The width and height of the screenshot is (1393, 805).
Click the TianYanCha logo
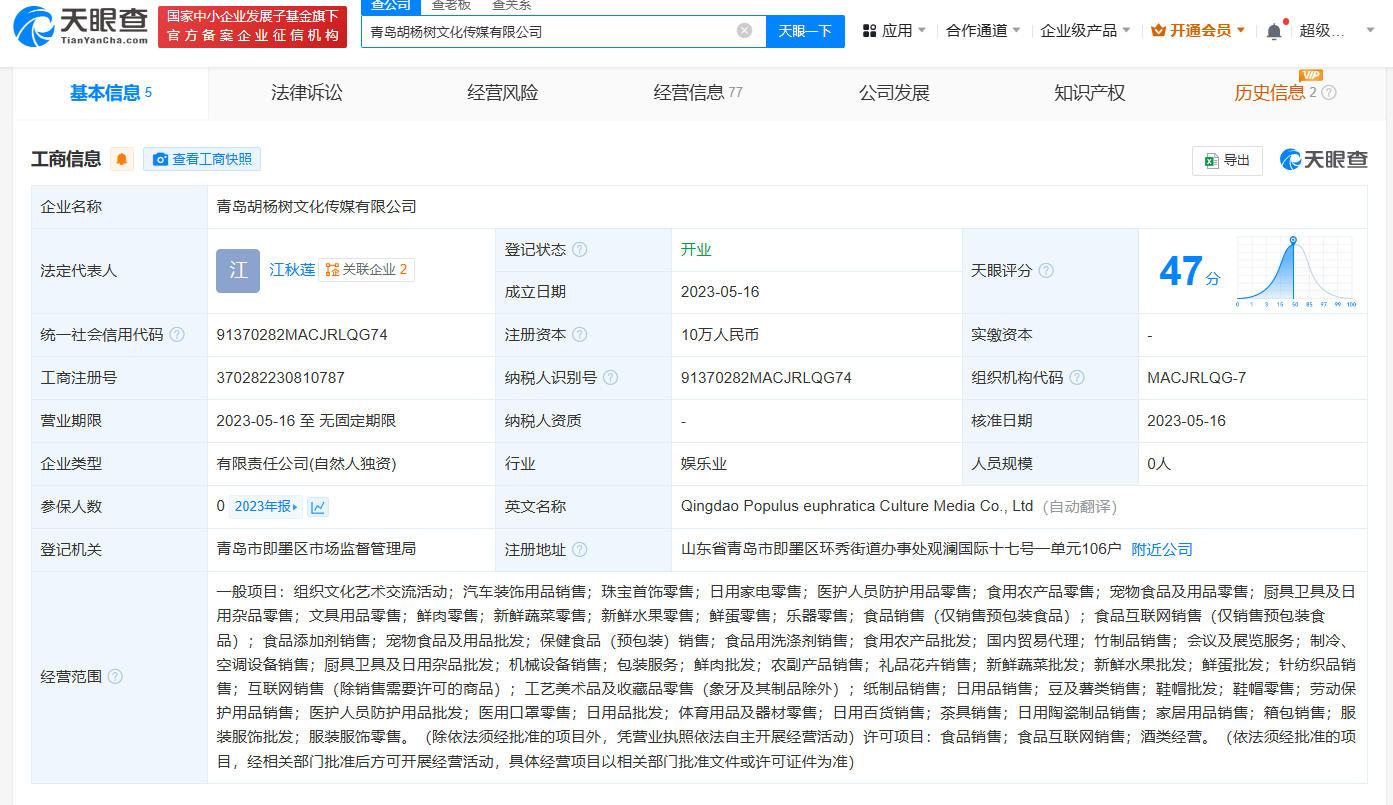tap(81, 28)
